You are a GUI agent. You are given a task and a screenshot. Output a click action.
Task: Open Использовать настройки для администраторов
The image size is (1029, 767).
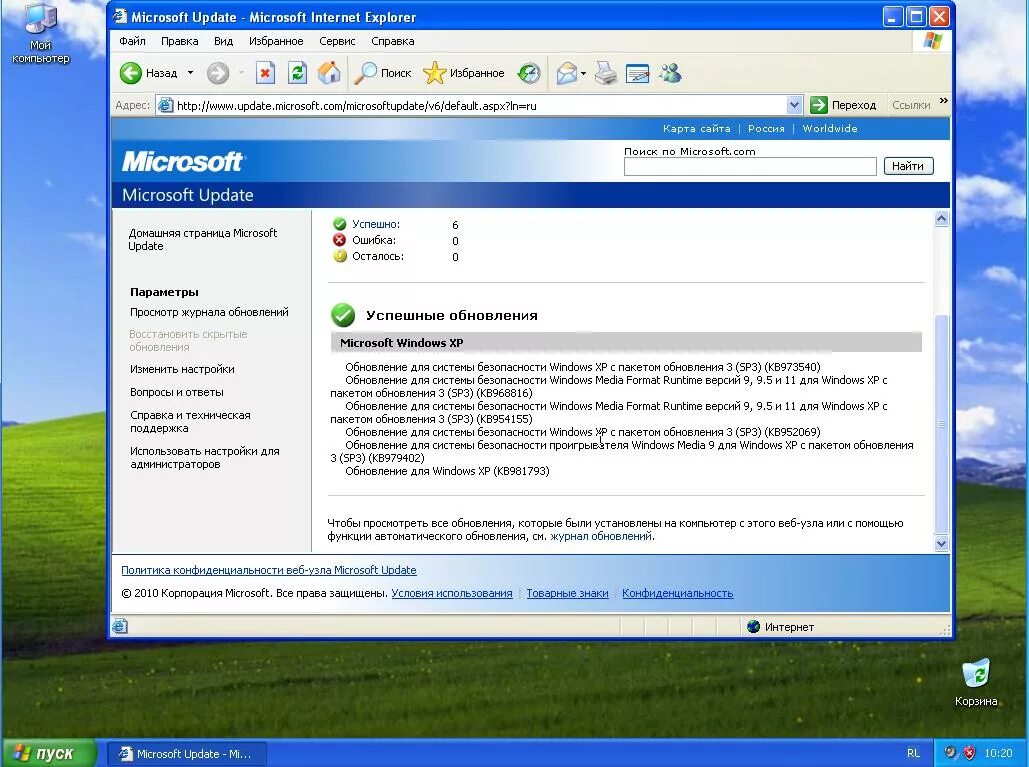pyautogui.click(x=204, y=458)
